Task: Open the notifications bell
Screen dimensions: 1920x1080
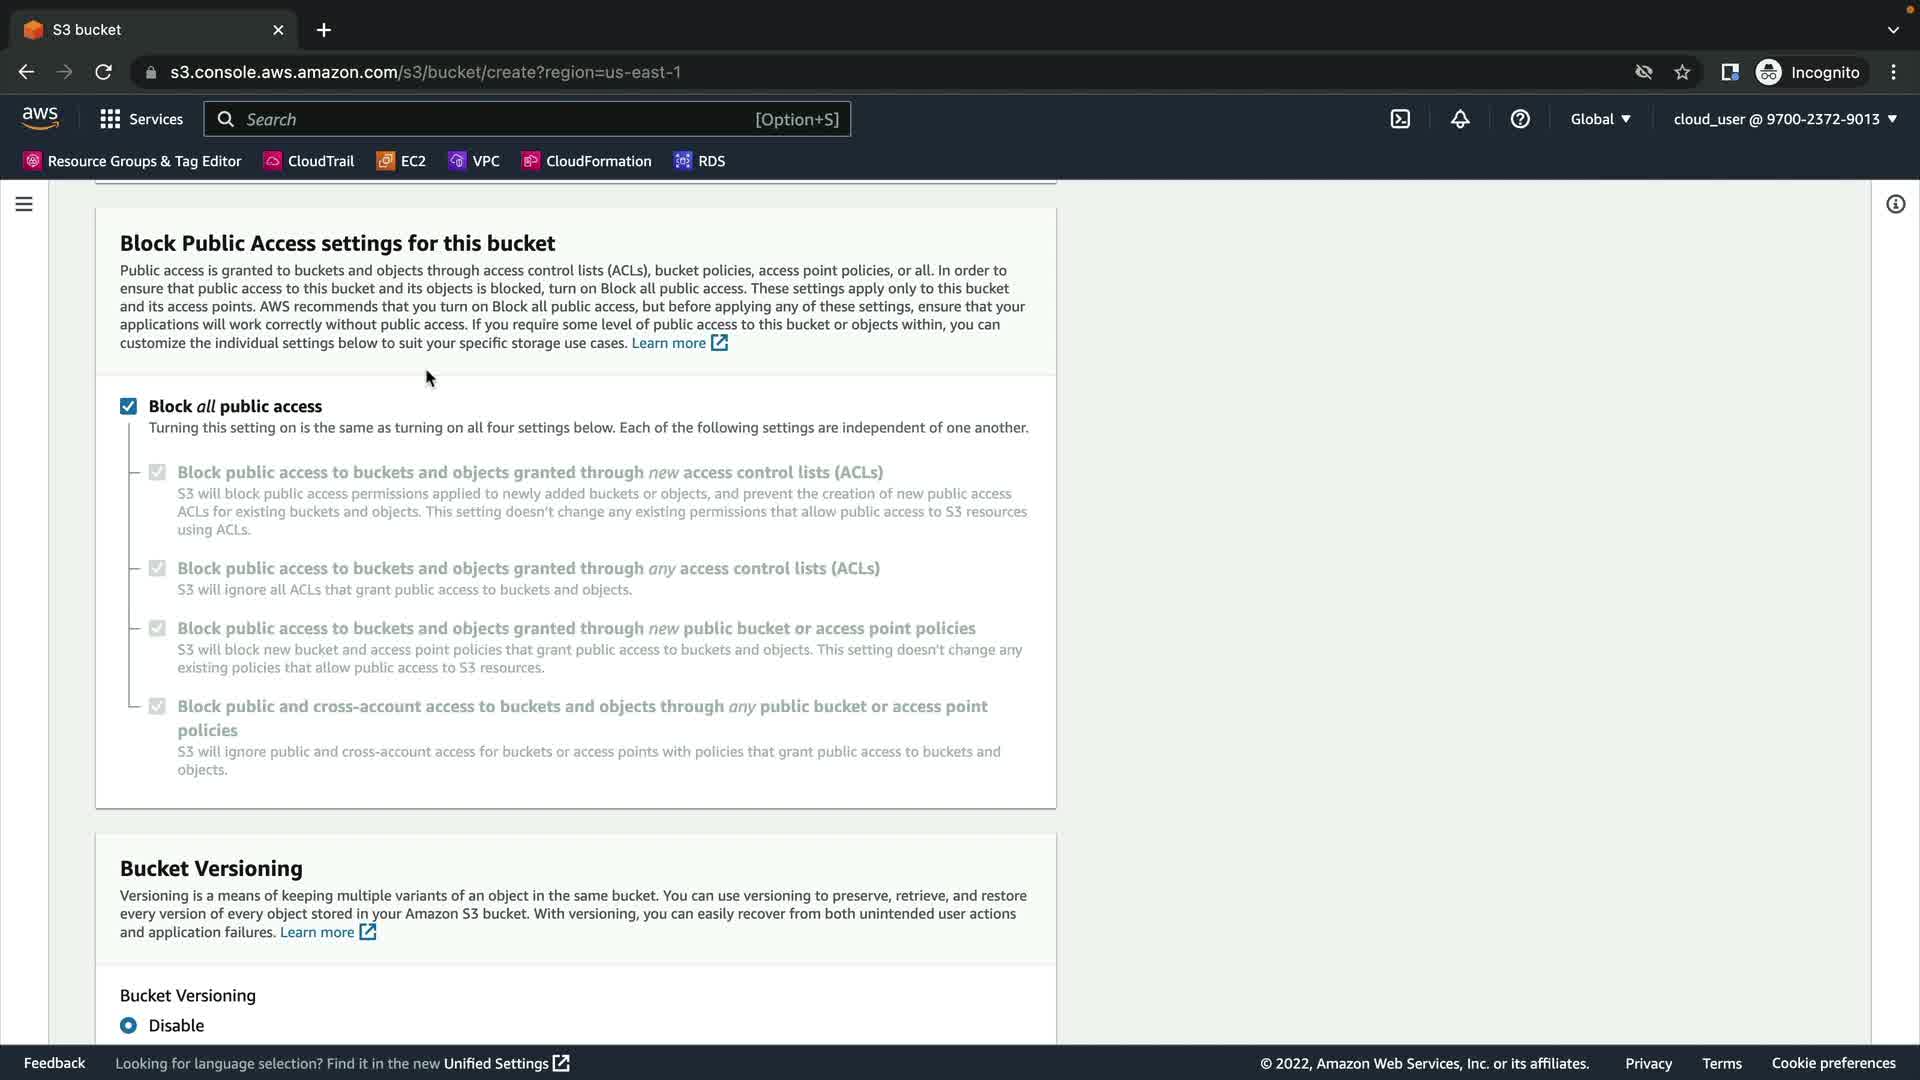Action: 1460,119
